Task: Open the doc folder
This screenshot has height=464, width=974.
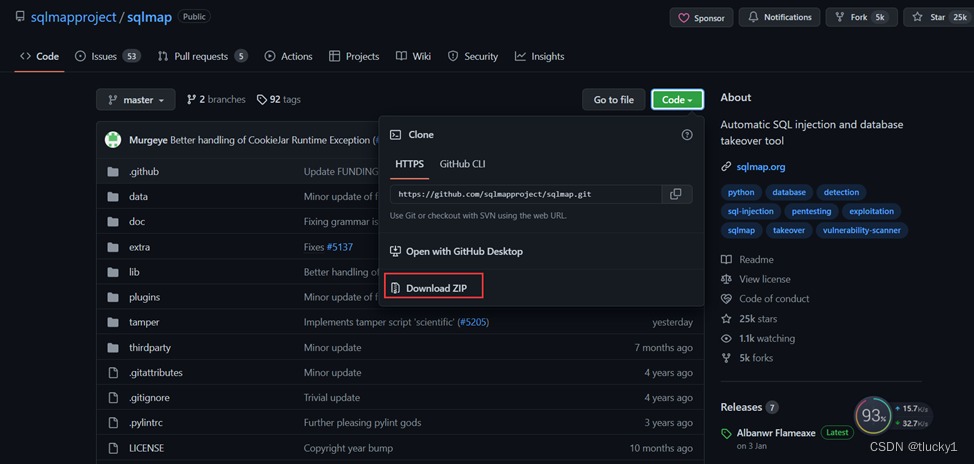Action: [137, 222]
